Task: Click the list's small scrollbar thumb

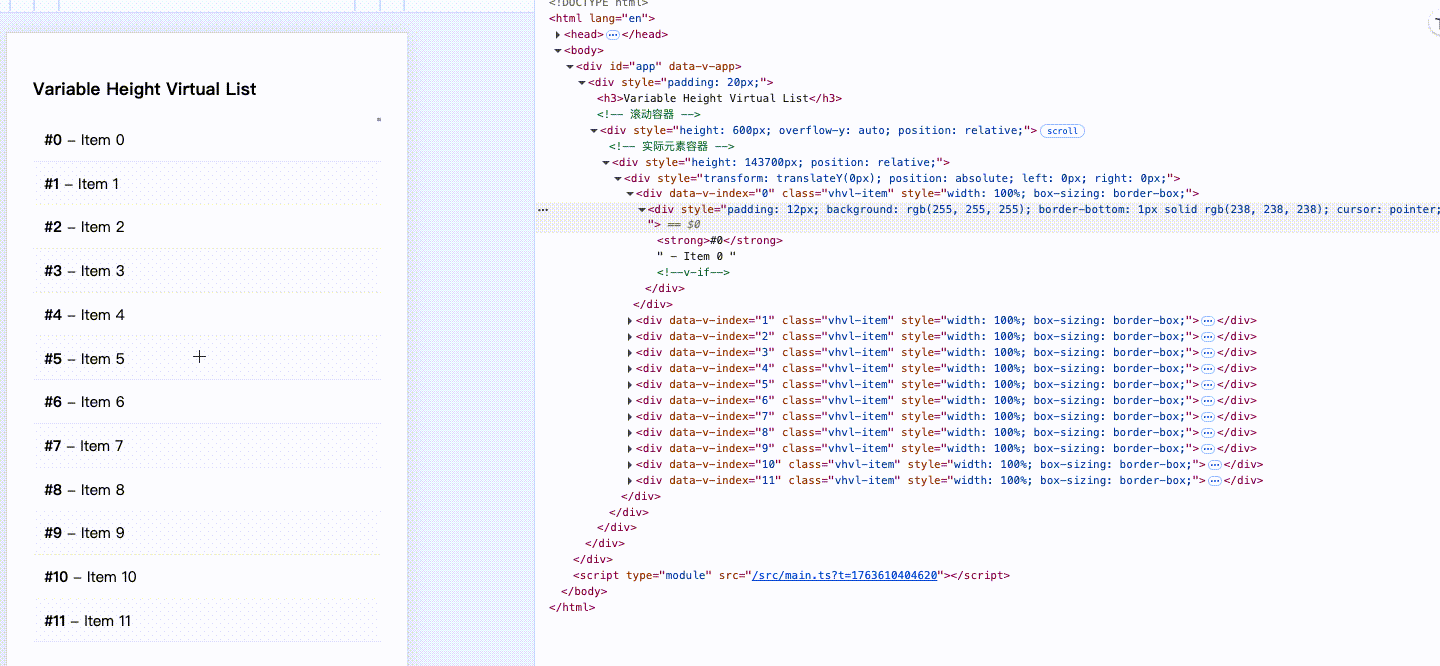Action: (x=379, y=120)
